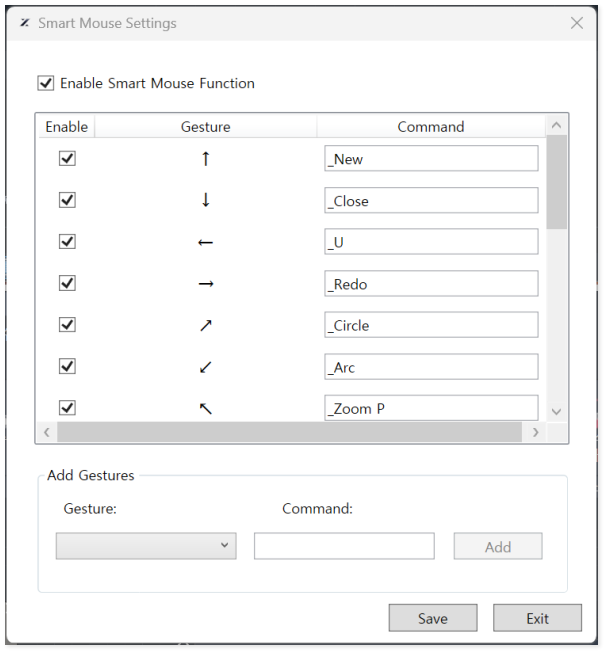Click the app logo in title bar
Viewport: 607px width, 654px height.
tap(25, 23)
